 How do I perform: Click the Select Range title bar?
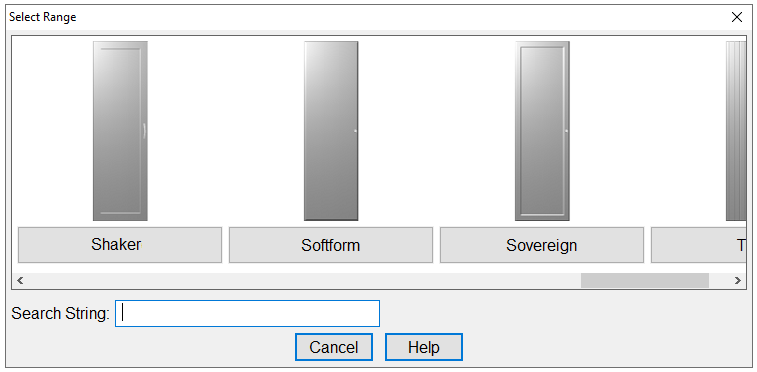(x=367, y=17)
